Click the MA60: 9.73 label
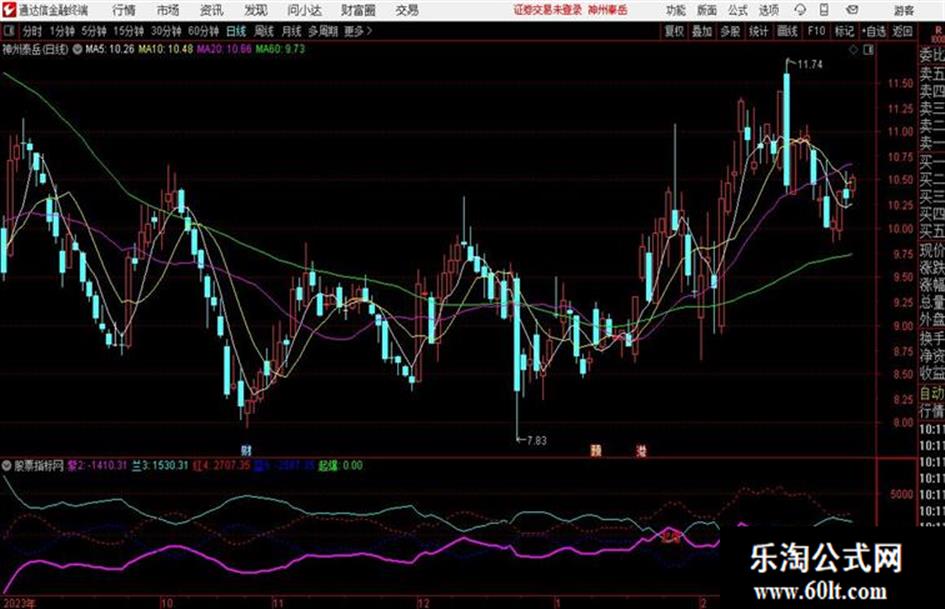The height and width of the screenshot is (609, 945). click(x=280, y=49)
